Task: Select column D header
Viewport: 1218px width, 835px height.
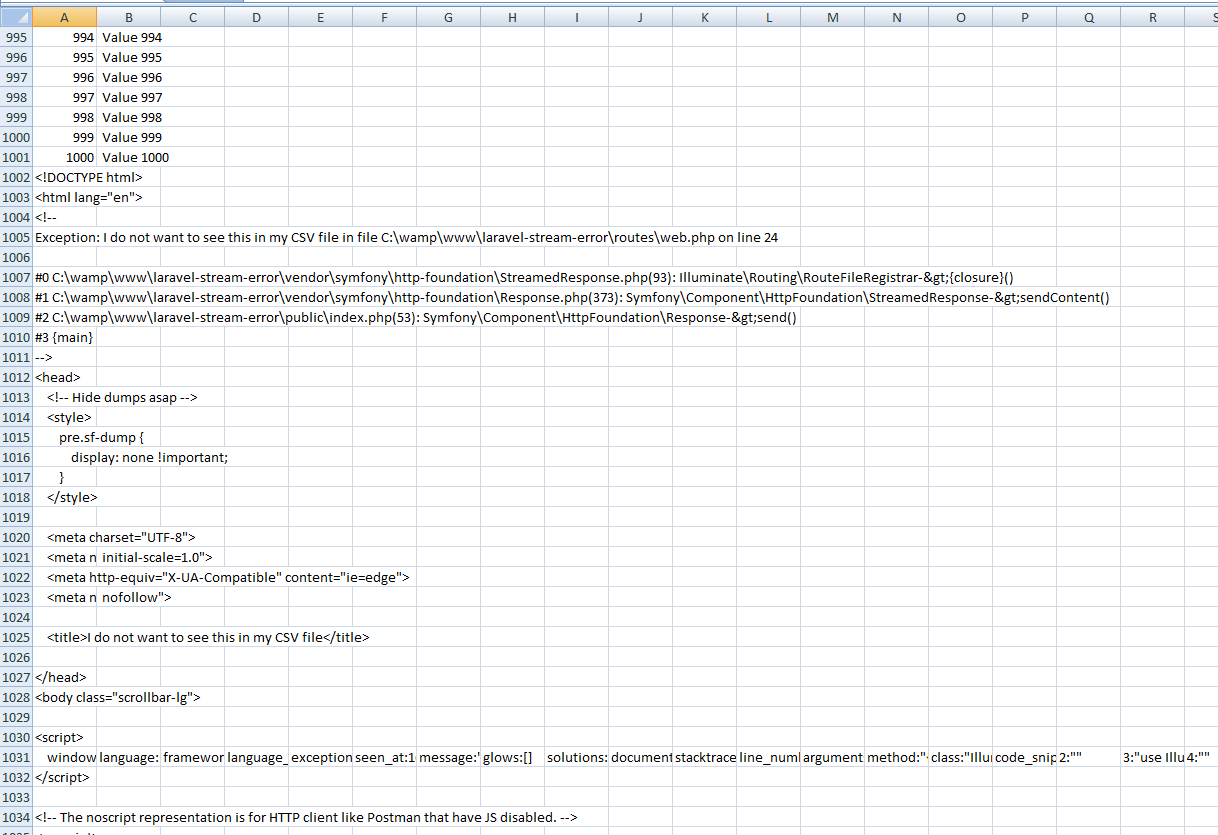Action: pos(257,17)
